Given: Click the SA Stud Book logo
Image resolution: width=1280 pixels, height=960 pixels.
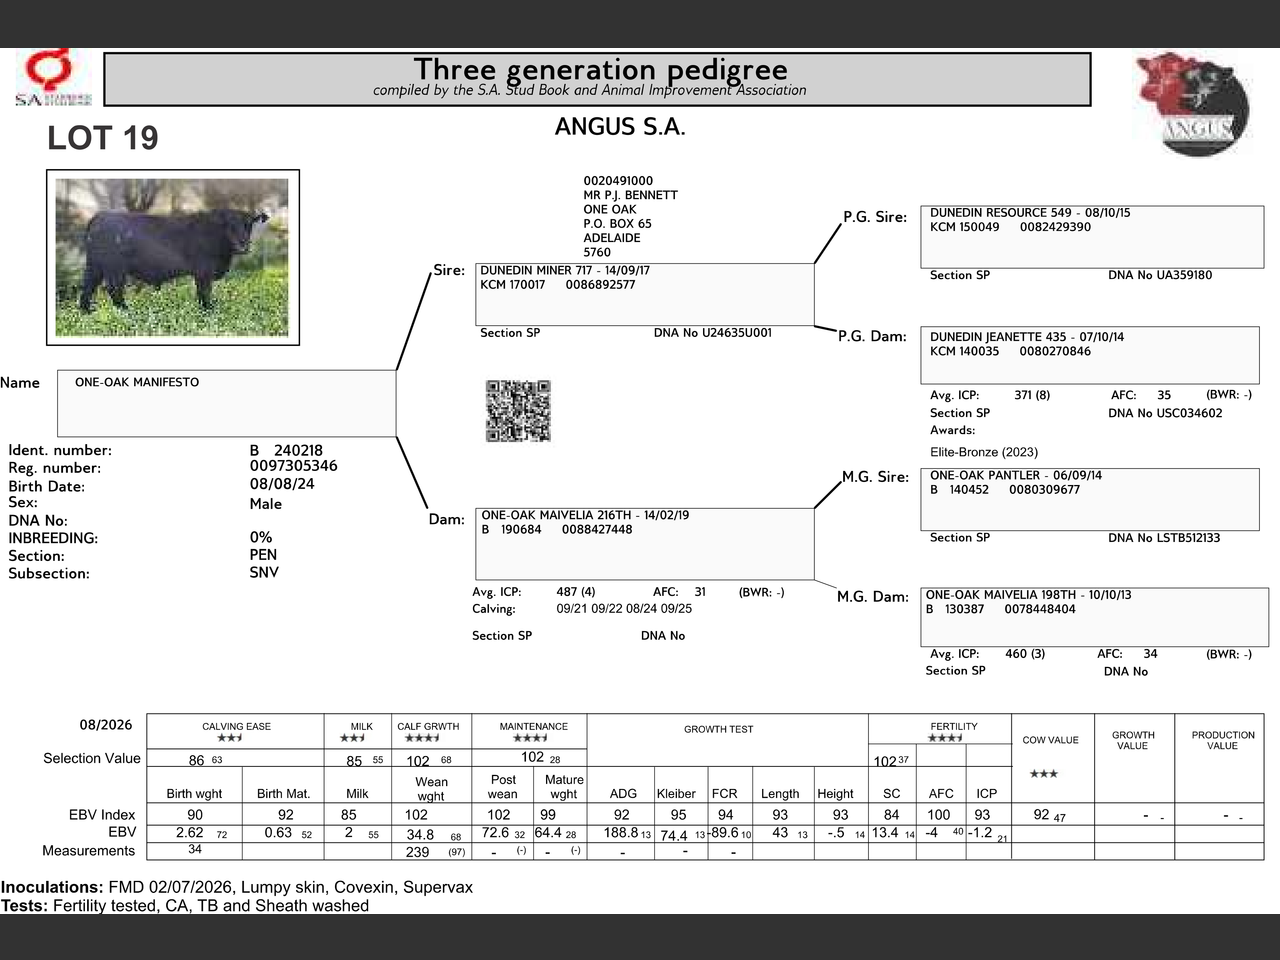Looking at the screenshot, I should pos(53,79).
